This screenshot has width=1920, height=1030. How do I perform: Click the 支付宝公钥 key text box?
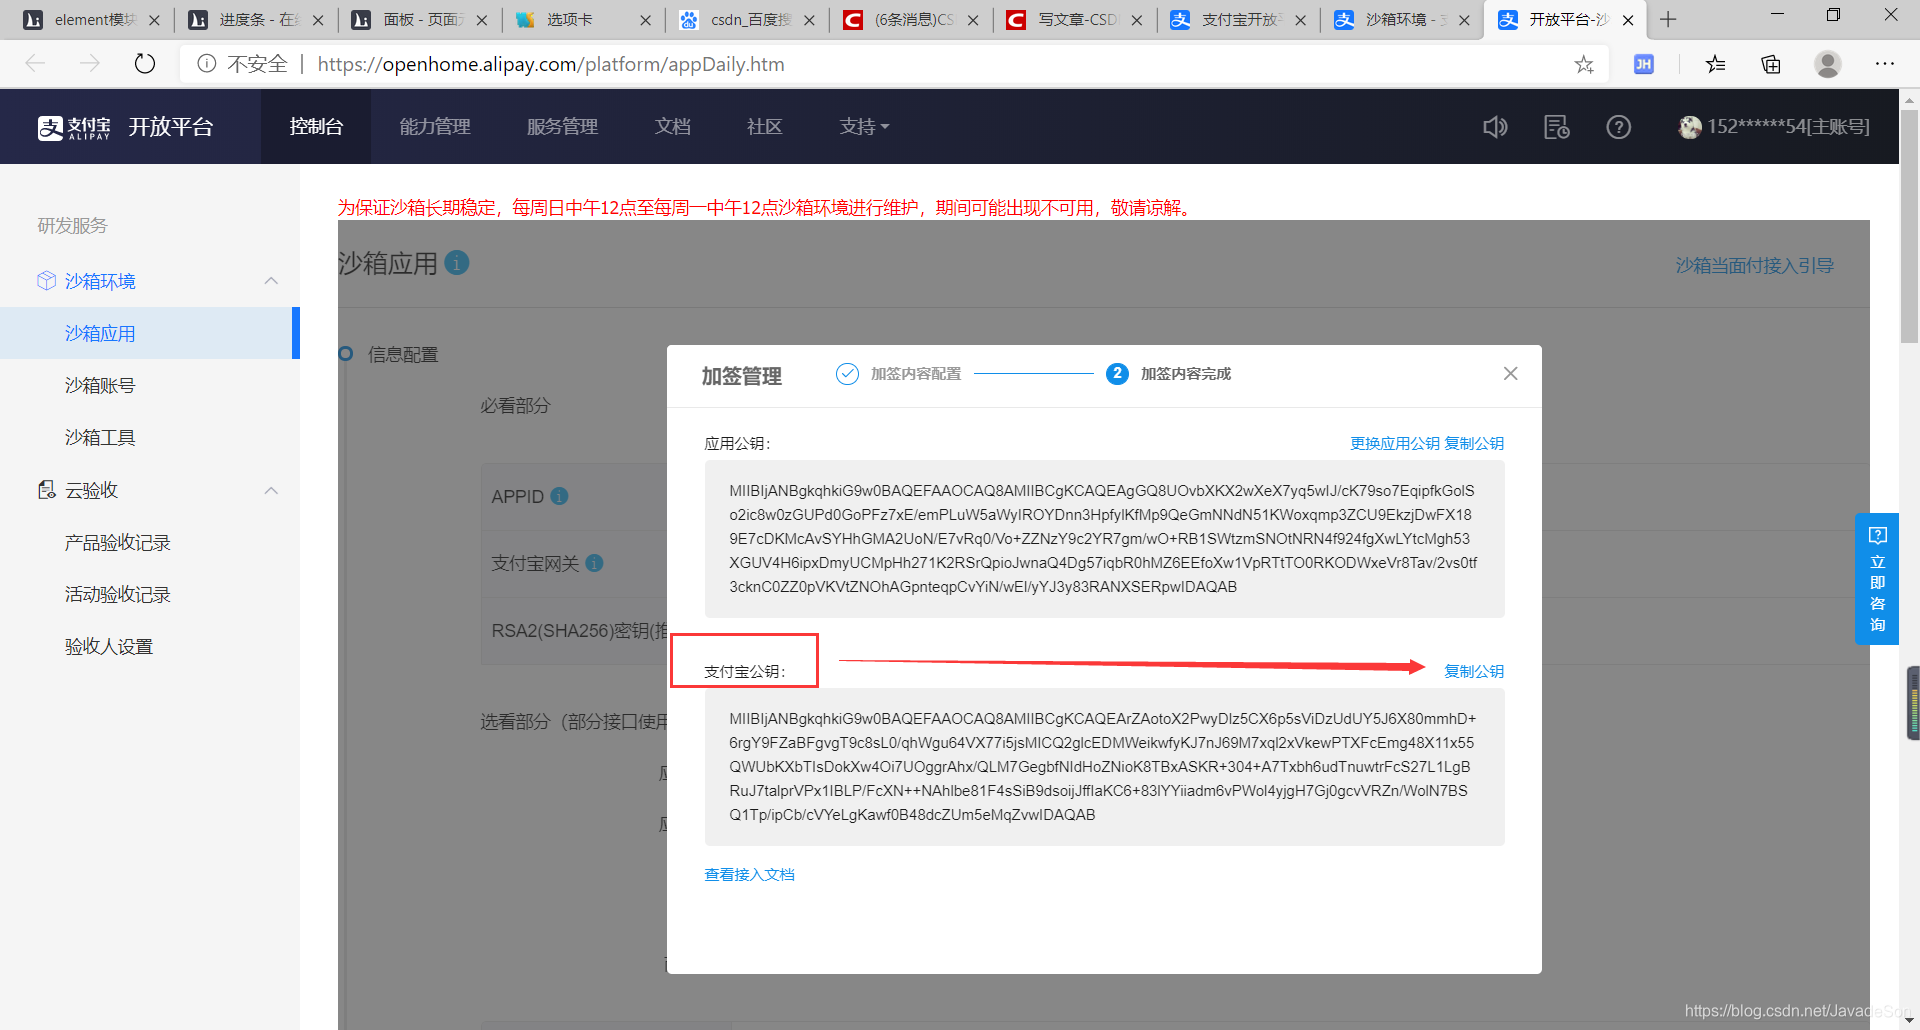[x=1104, y=767]
